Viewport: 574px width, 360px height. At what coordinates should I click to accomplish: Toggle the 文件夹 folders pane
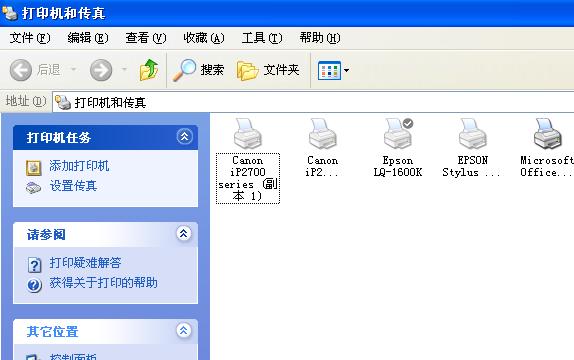pos(268,70)
